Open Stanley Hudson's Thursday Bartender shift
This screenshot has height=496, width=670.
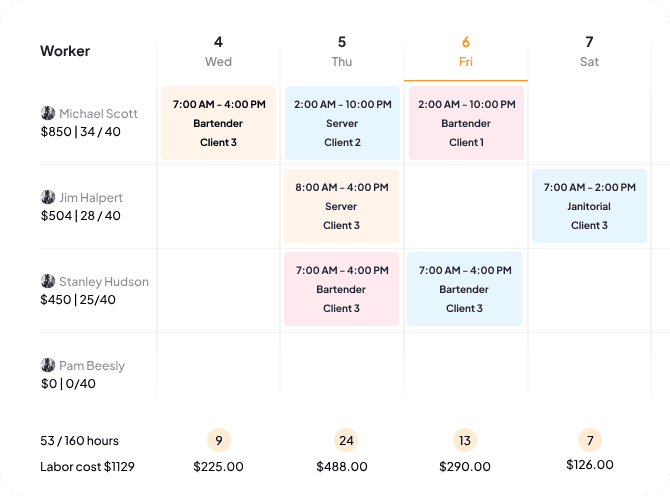click(341, 289)
